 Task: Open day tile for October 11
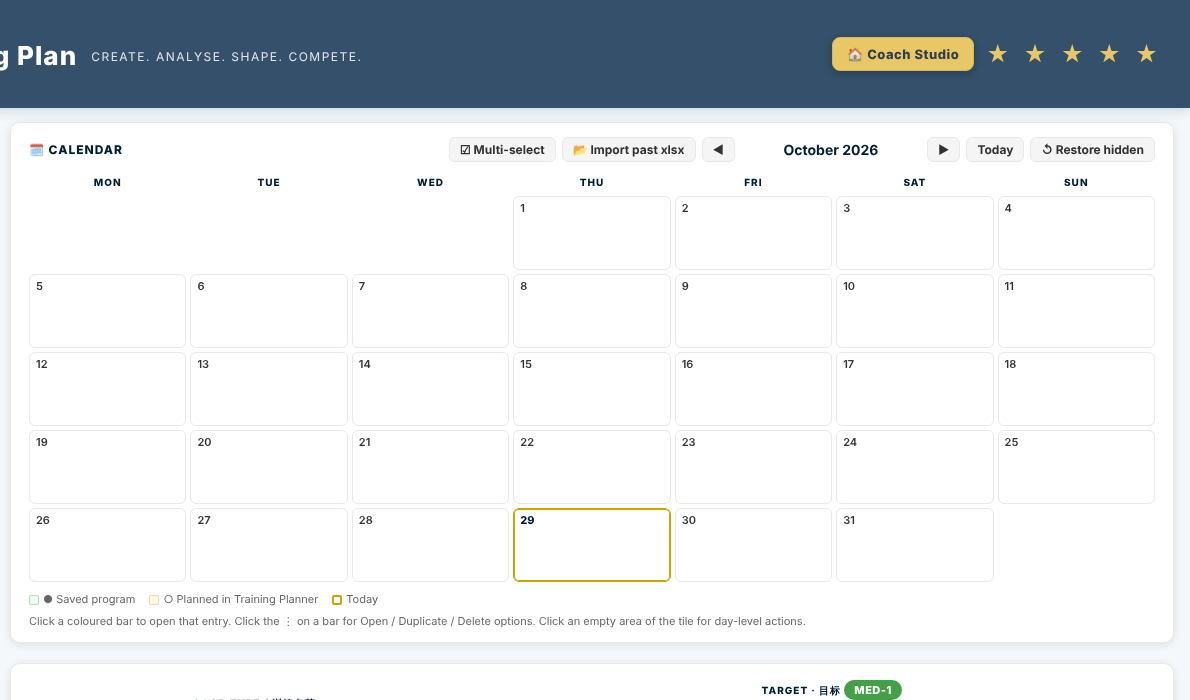coord(1076,311)
